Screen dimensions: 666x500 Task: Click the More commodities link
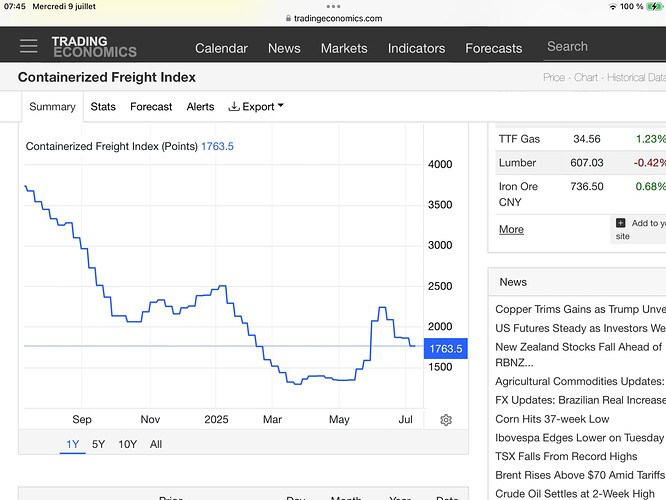[511, 229]
